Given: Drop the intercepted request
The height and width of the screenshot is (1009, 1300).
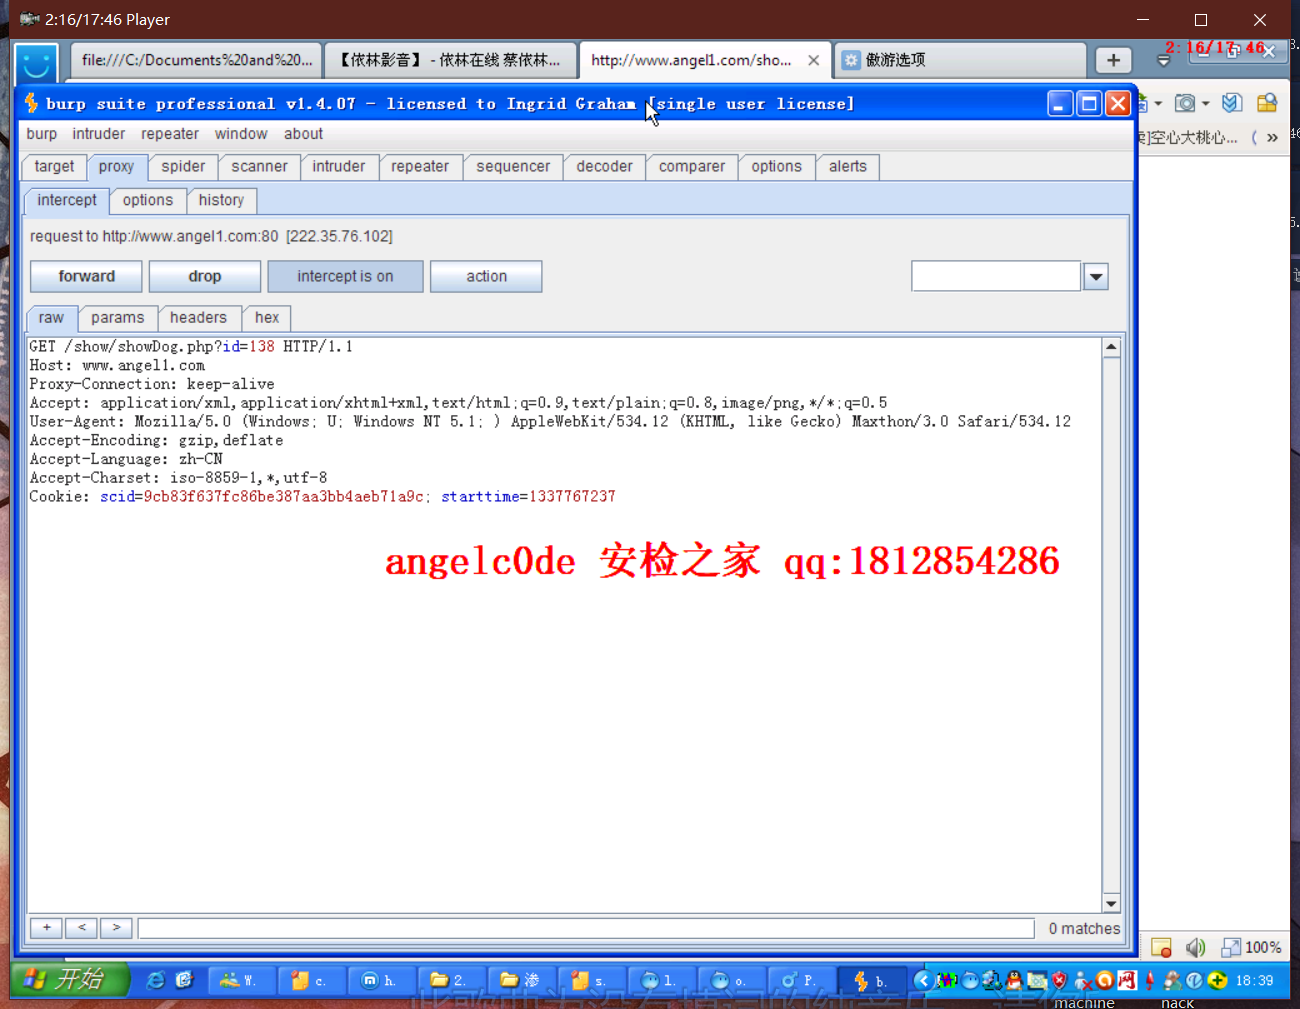Looking at the screenshot, I should 205,277.
